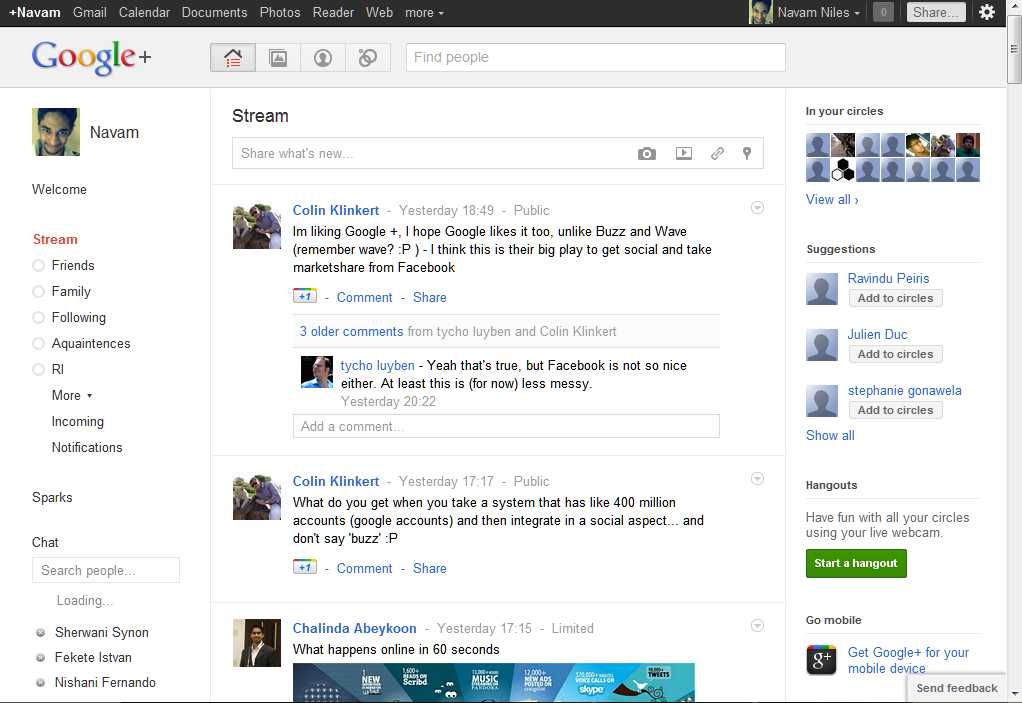Click the link icon in the share box
The height and width of the screenshot is (703, 1022).
(x=717, y=153)
